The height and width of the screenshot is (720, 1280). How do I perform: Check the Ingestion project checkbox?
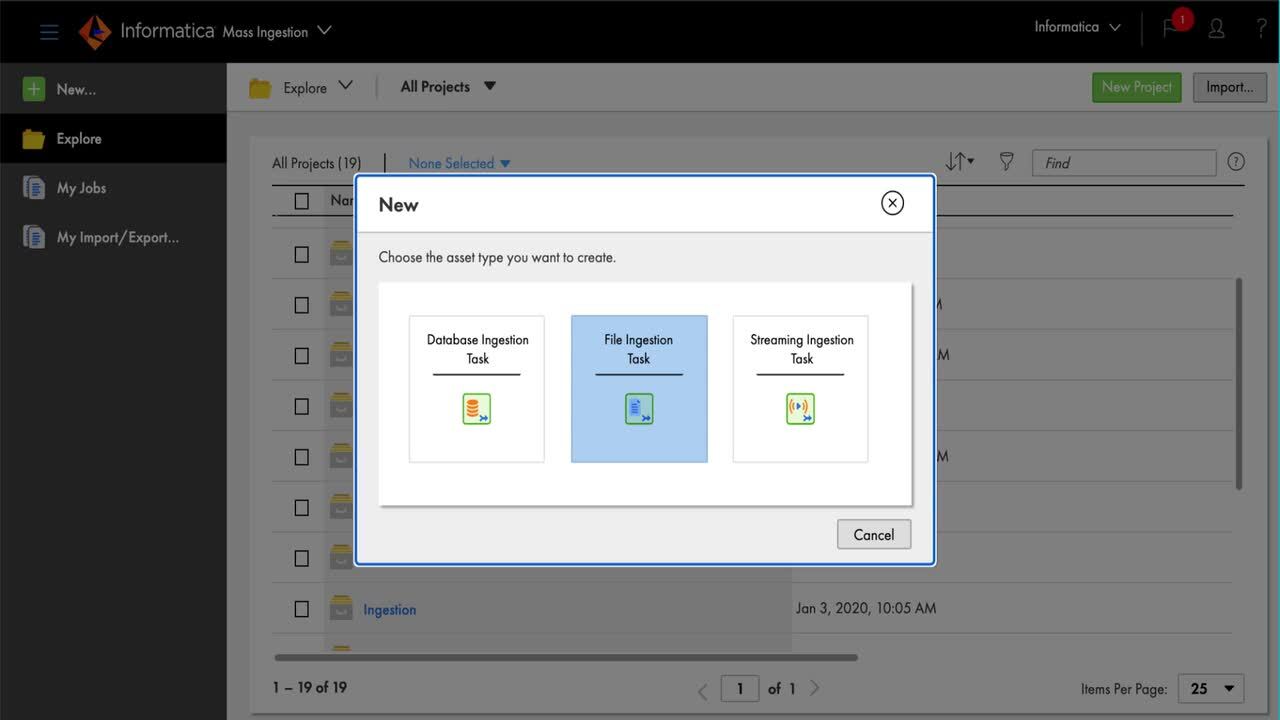pos(302,609)
